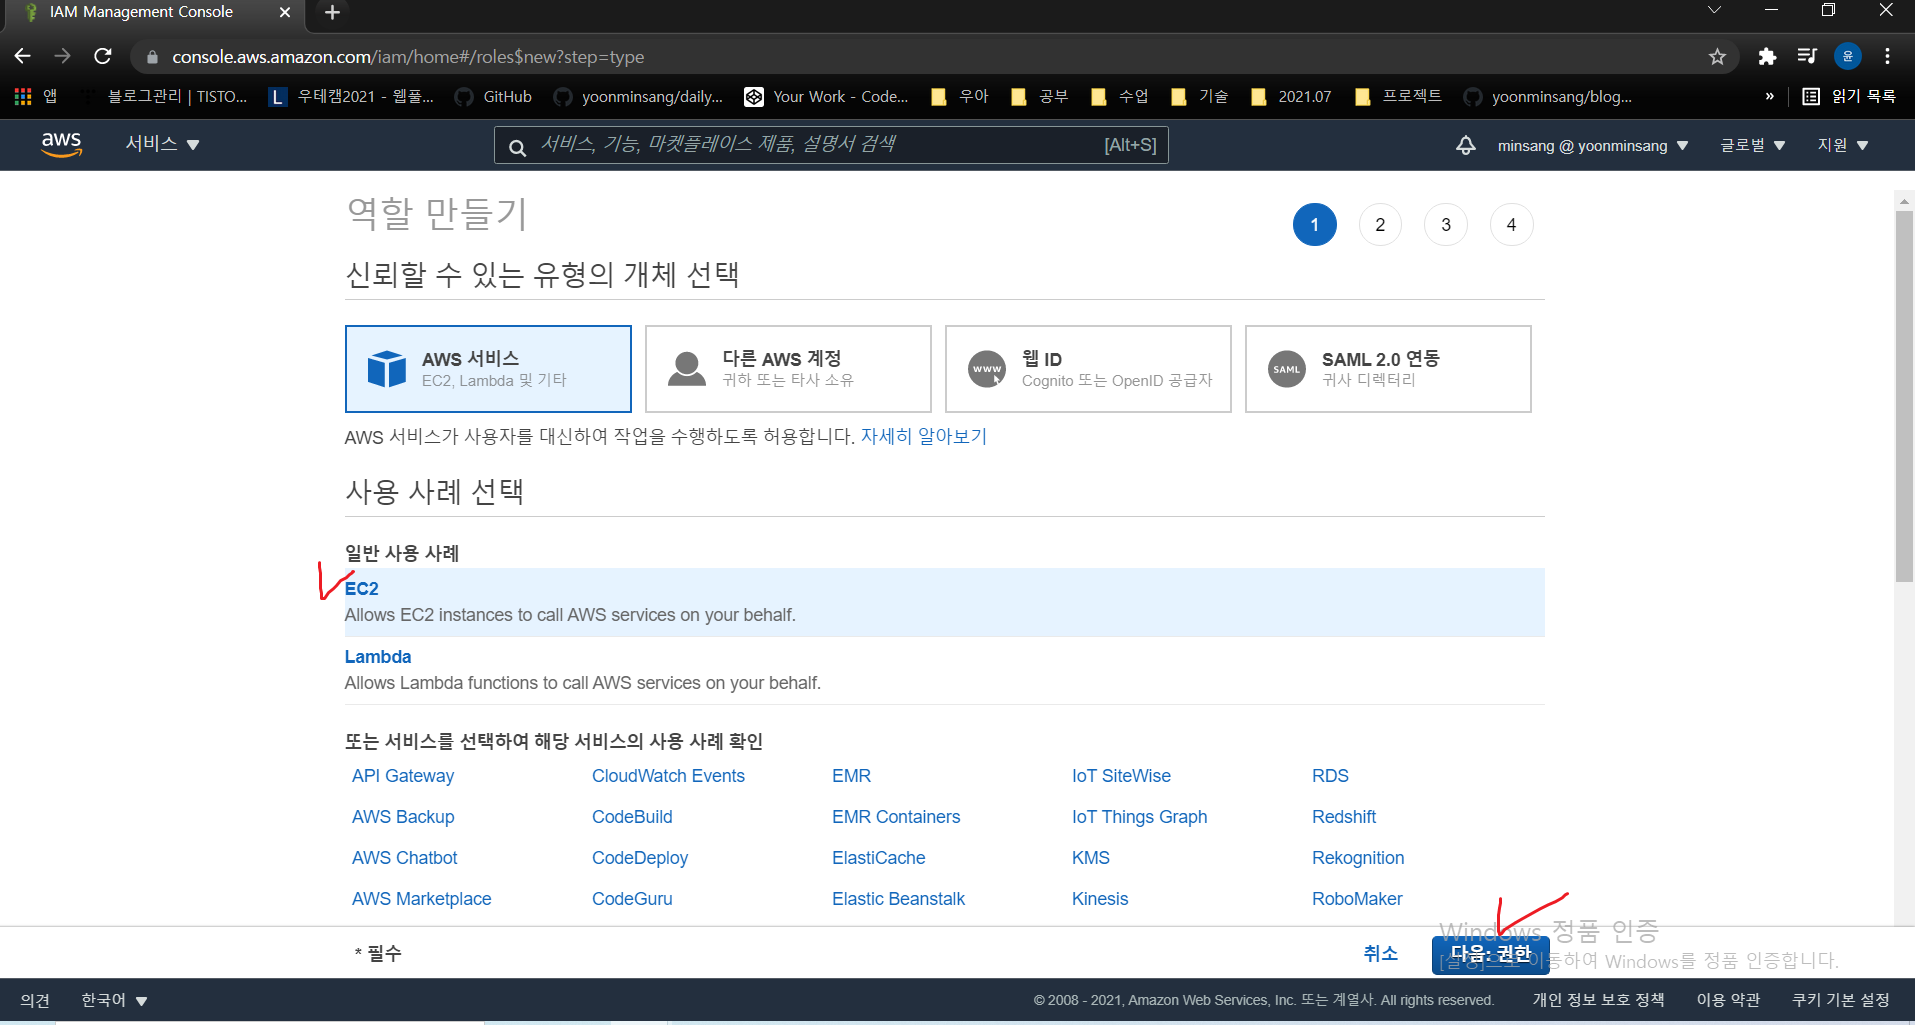Open the 이용 약관 terms link

1728,1000
